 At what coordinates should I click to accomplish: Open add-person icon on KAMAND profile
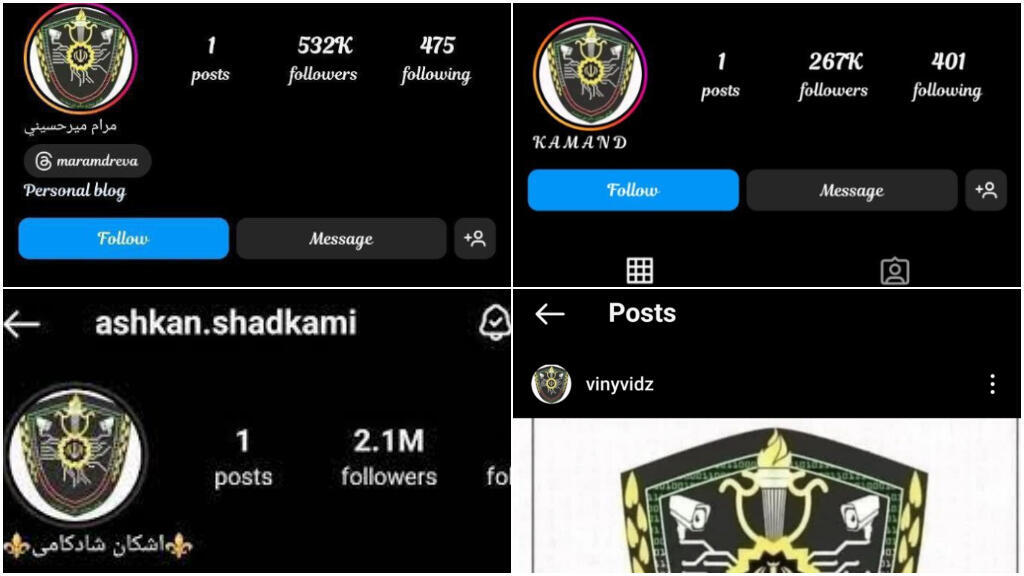tap(986, 190)
